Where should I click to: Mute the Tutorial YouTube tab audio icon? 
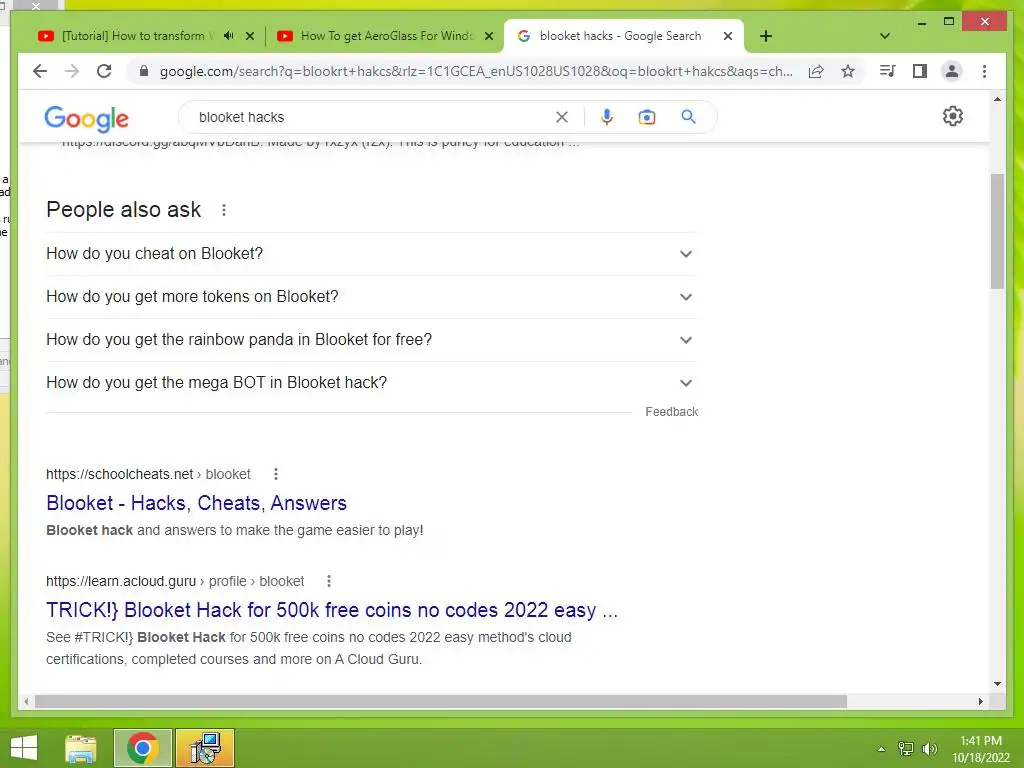tap(229, 36)
